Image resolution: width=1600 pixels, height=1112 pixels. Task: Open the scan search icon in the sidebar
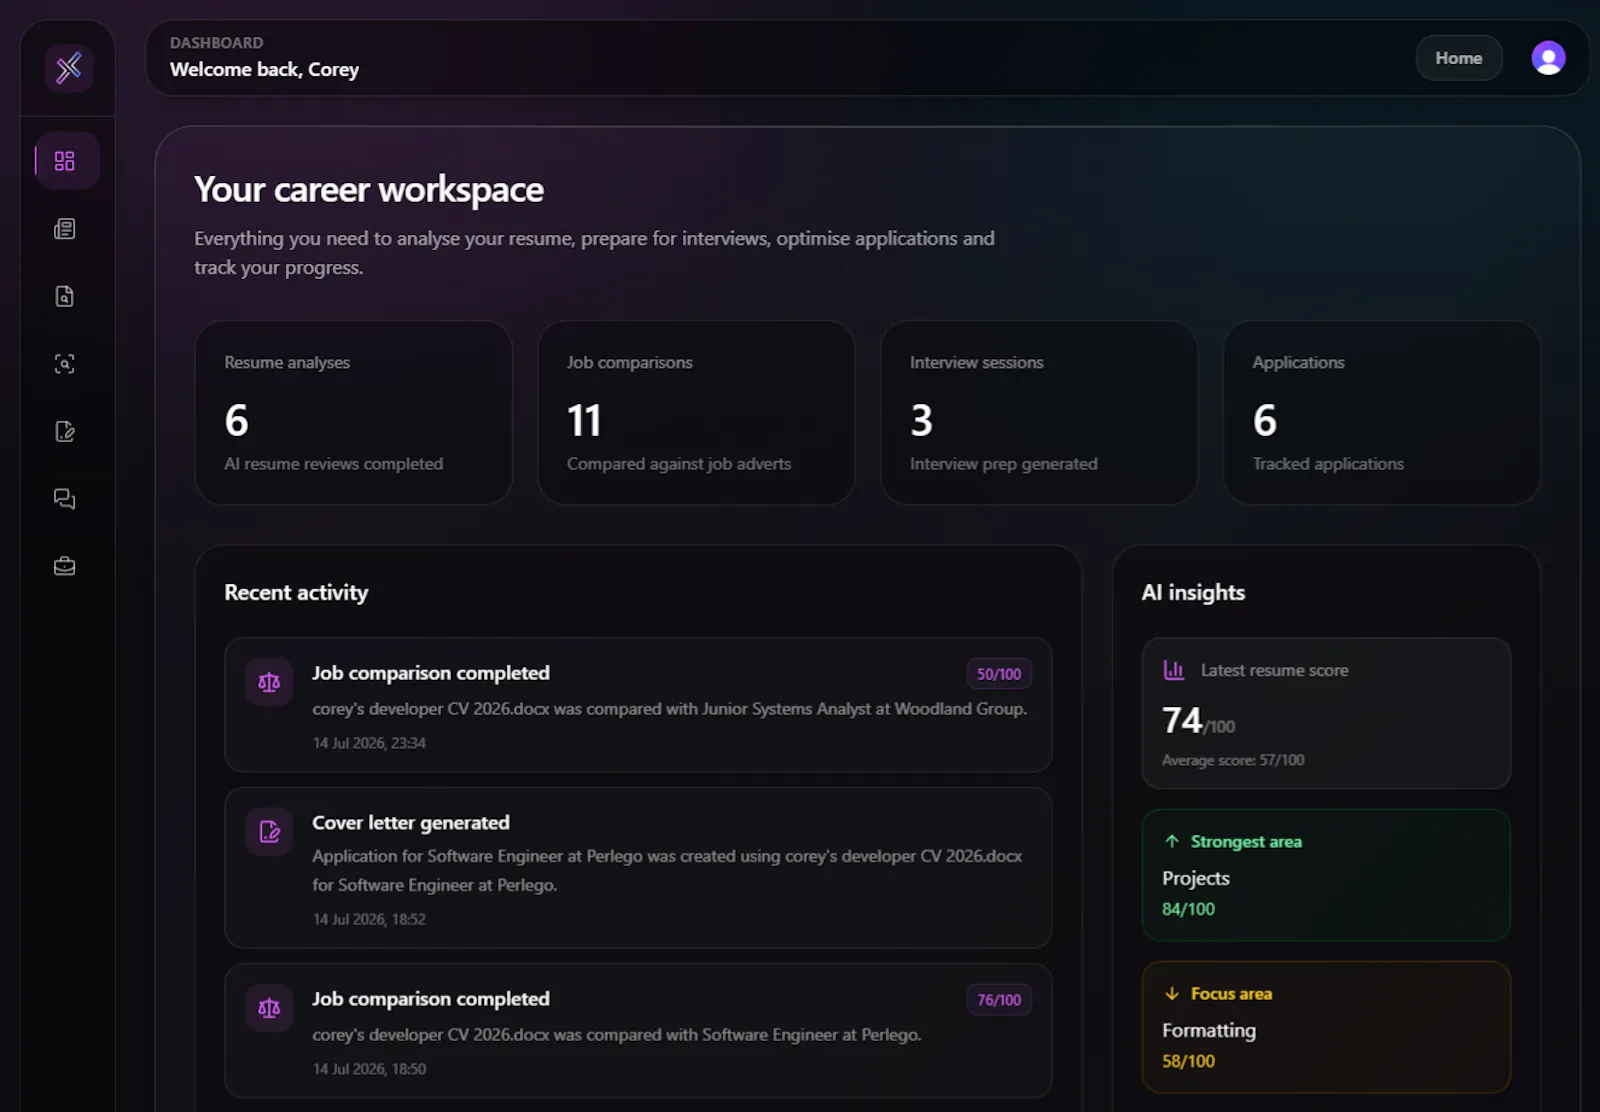pos(65,364)
